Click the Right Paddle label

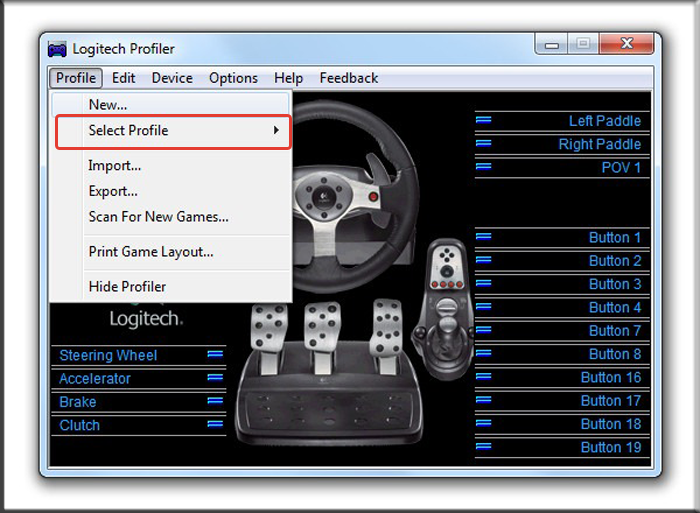(x=600, y=144)
